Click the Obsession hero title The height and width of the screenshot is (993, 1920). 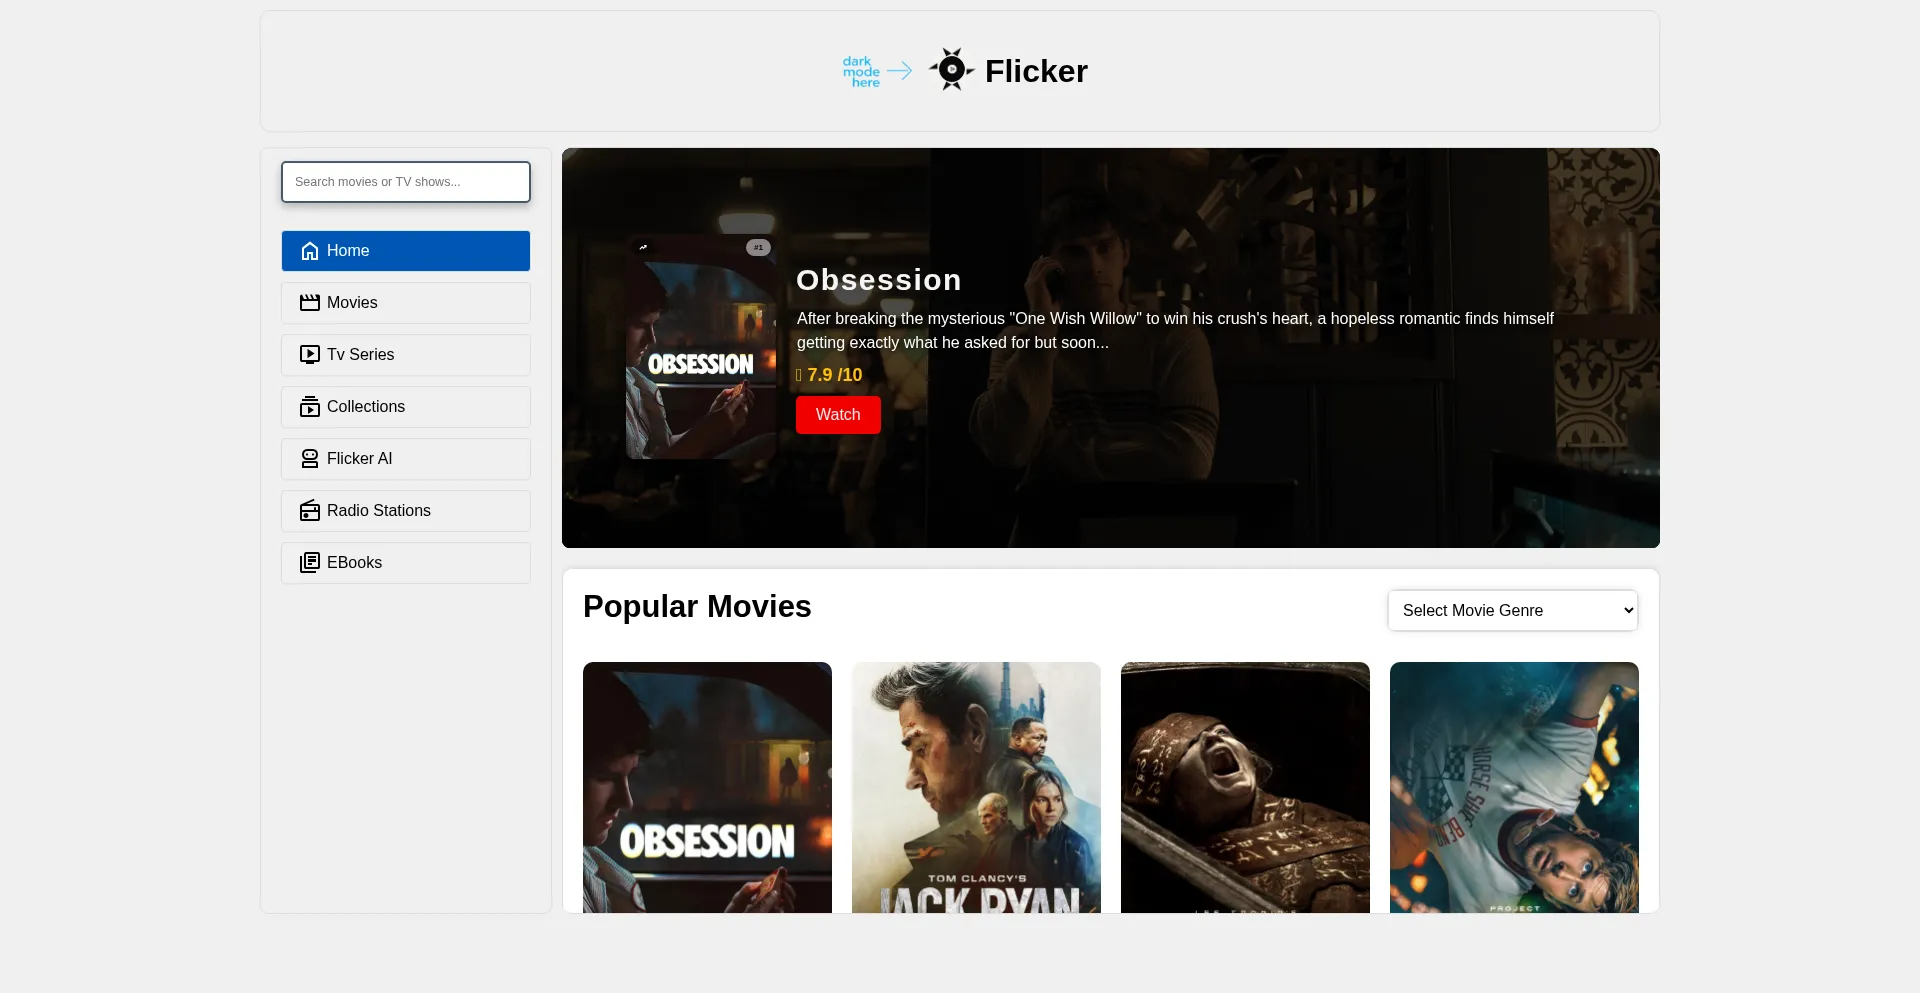point(879,280)
